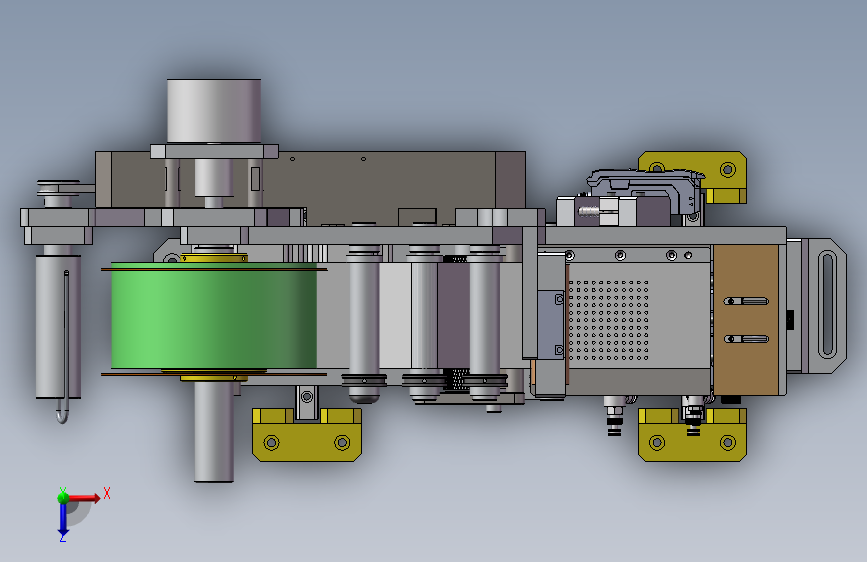Select the rightmost of the three guide rollers
The height and width of the screenshot is (562, 867).
coord(485,322)
